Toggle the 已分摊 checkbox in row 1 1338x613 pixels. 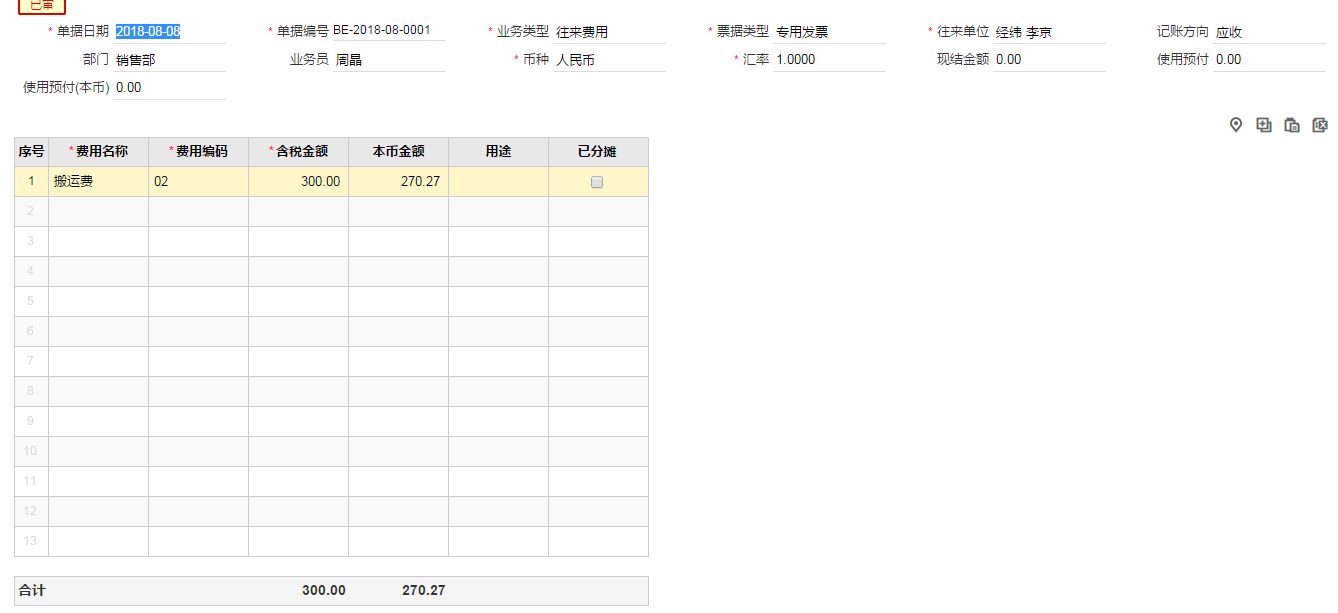click(597, 182)
